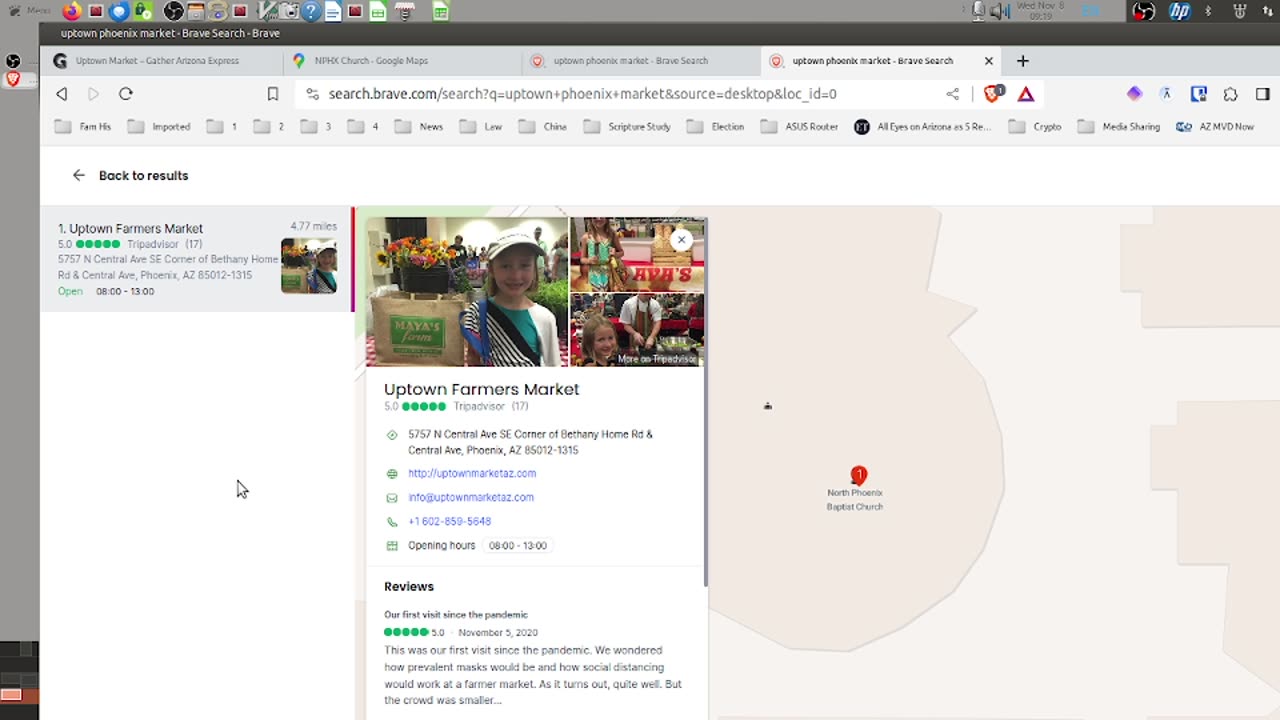Bookmark this page using bookmark icon
Screen dimensions: 1280x720
point(273,94)
